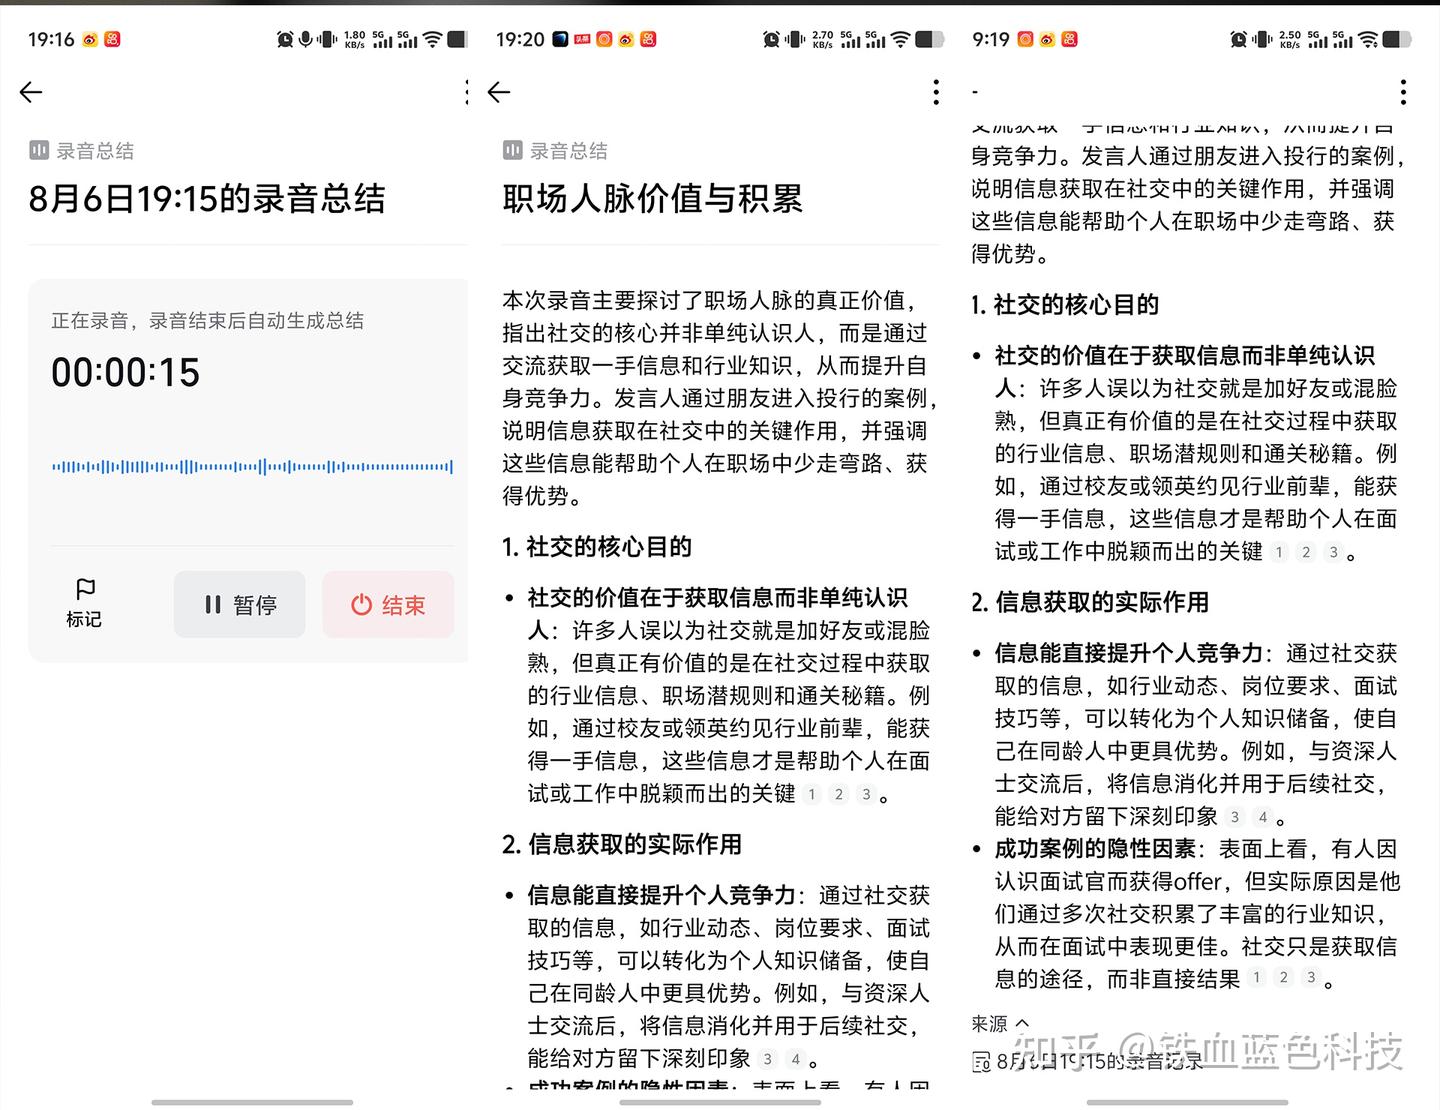Tap the back arrow on the recording screen
This screenshot has height=1110, width=1440.
(31, 92)
